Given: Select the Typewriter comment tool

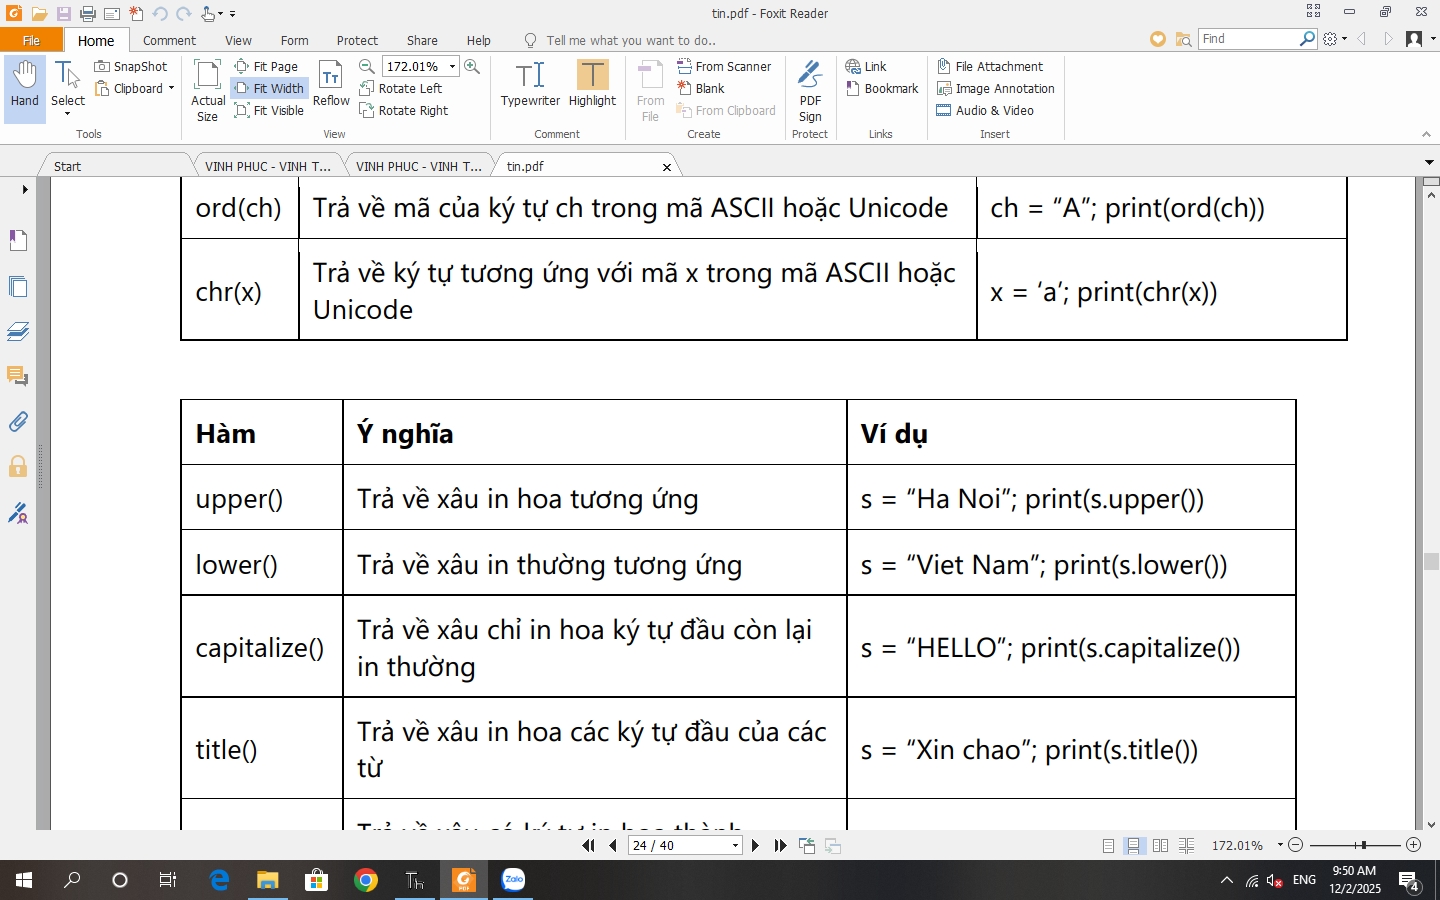Looking at the screenshot, I should click(x=530, y=84).
